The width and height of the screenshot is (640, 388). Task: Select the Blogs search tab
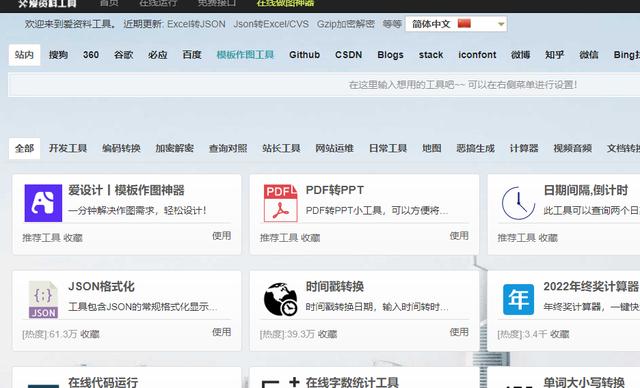coord(390,55)
